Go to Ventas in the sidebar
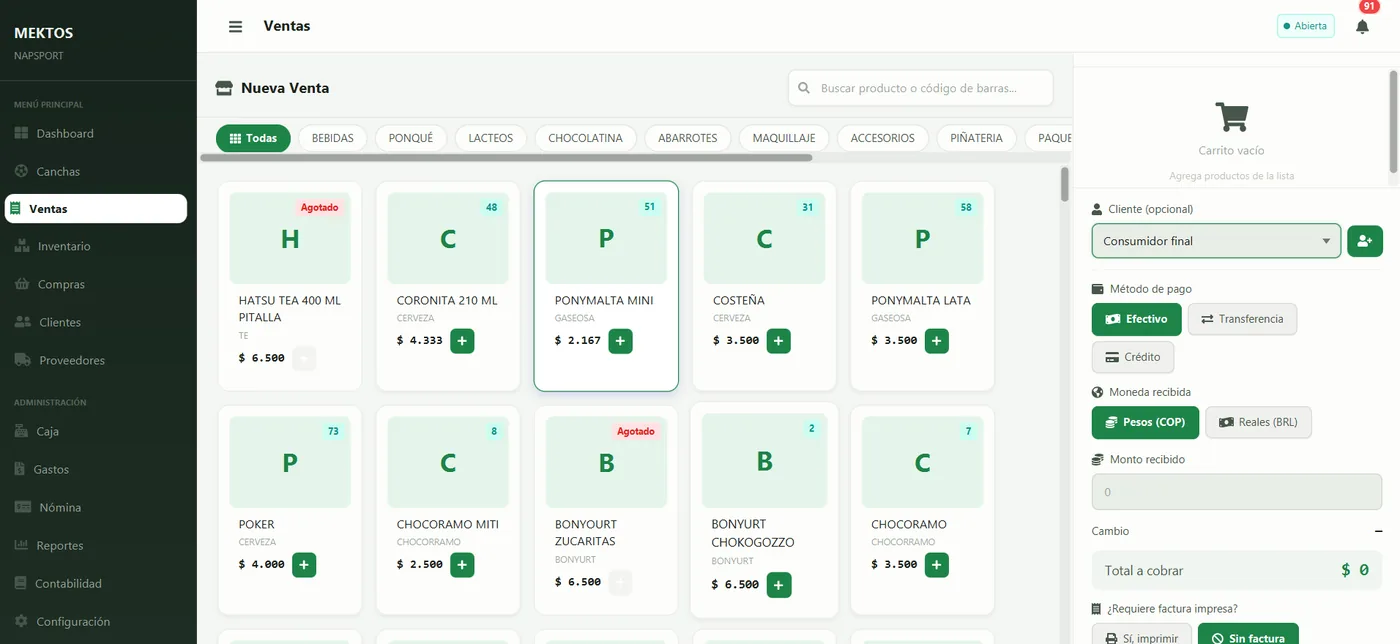The height and width of the screenshot is (644, 1400). (95, 209)
